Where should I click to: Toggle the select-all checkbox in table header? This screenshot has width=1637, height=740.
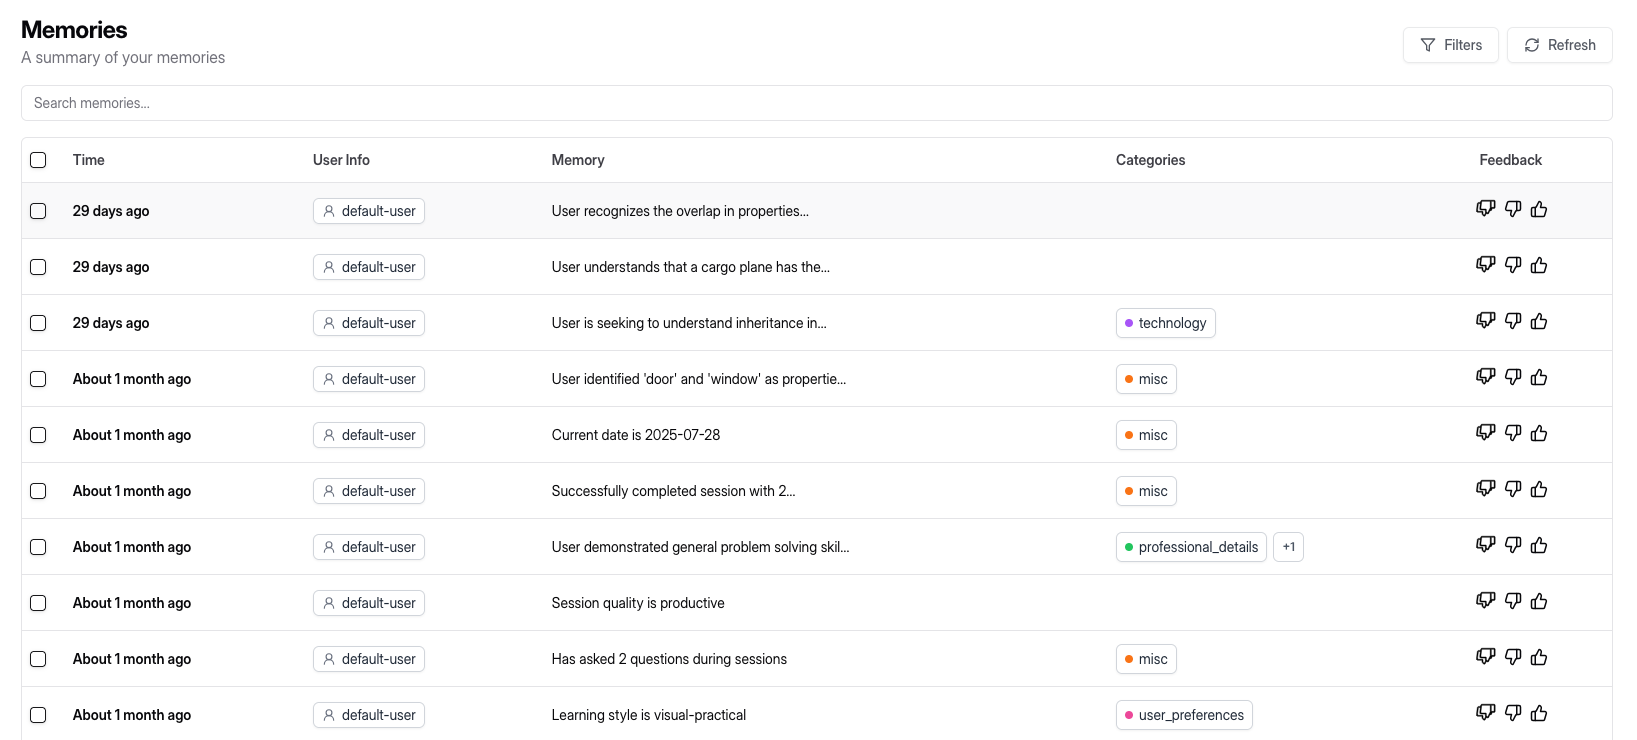click(38, 160)
